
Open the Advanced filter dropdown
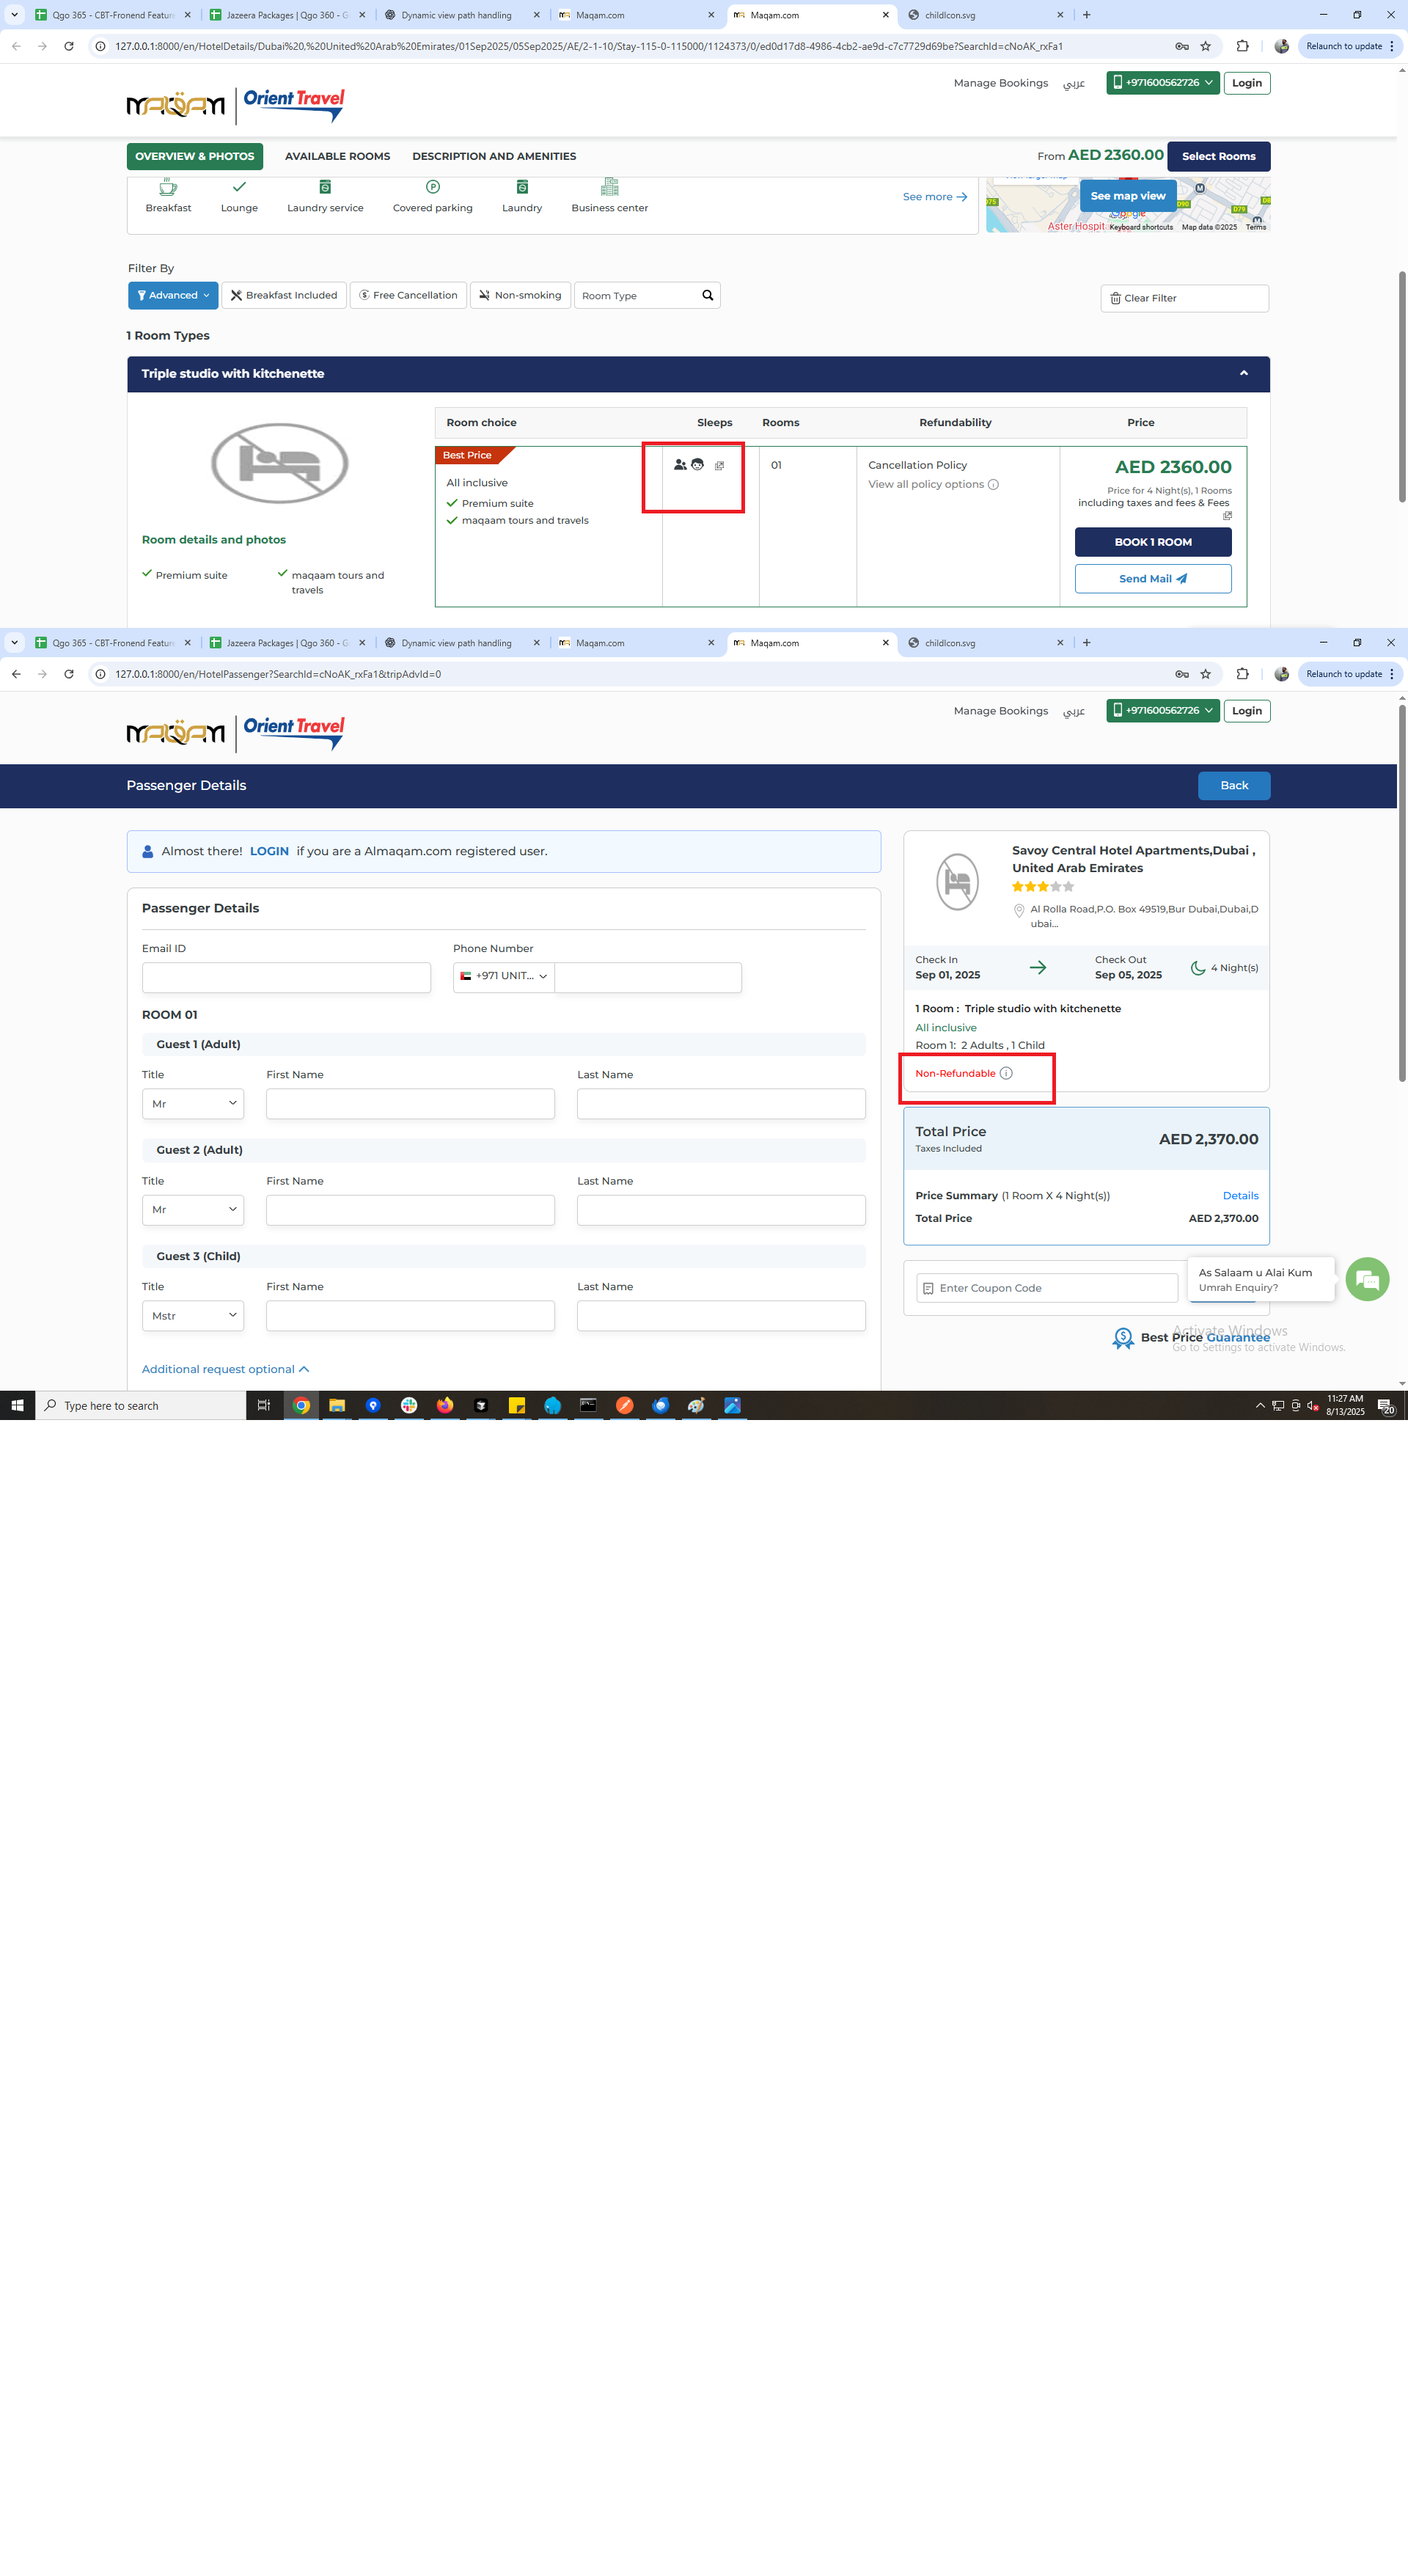(173, 295)
